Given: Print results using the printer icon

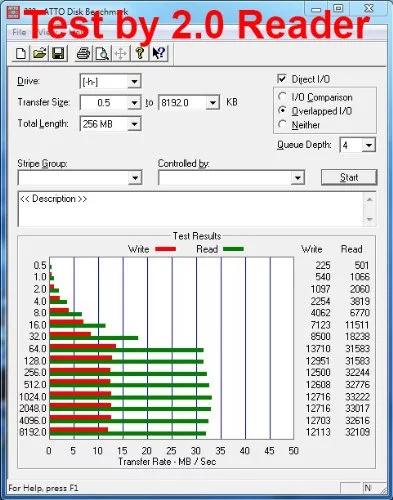Looking at the screenshot, I should (x=83, y=53).
